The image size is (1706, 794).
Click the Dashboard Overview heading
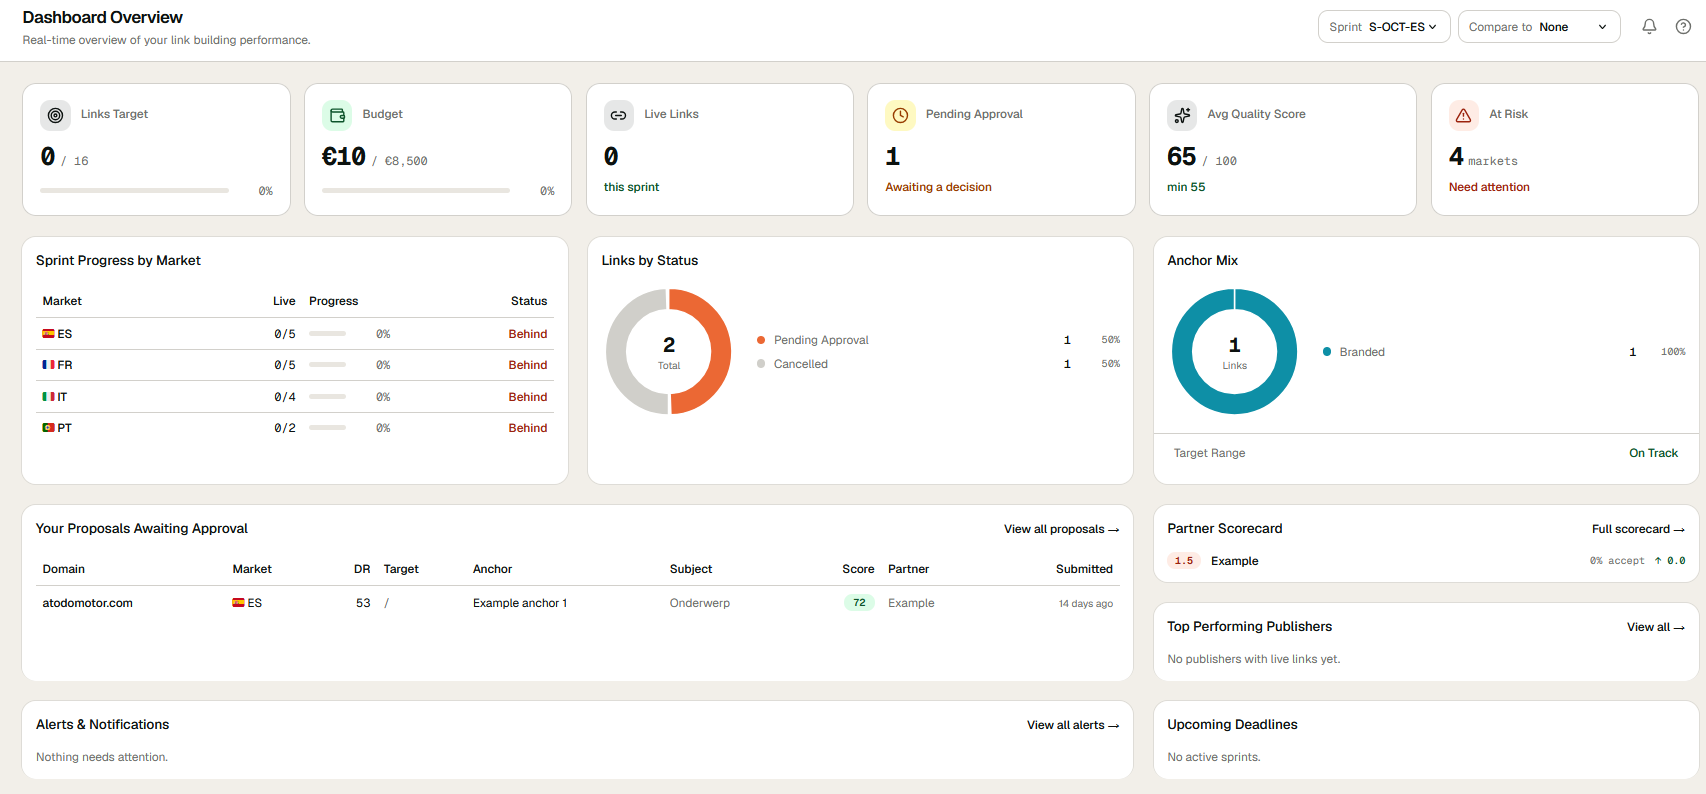[102, 17]
